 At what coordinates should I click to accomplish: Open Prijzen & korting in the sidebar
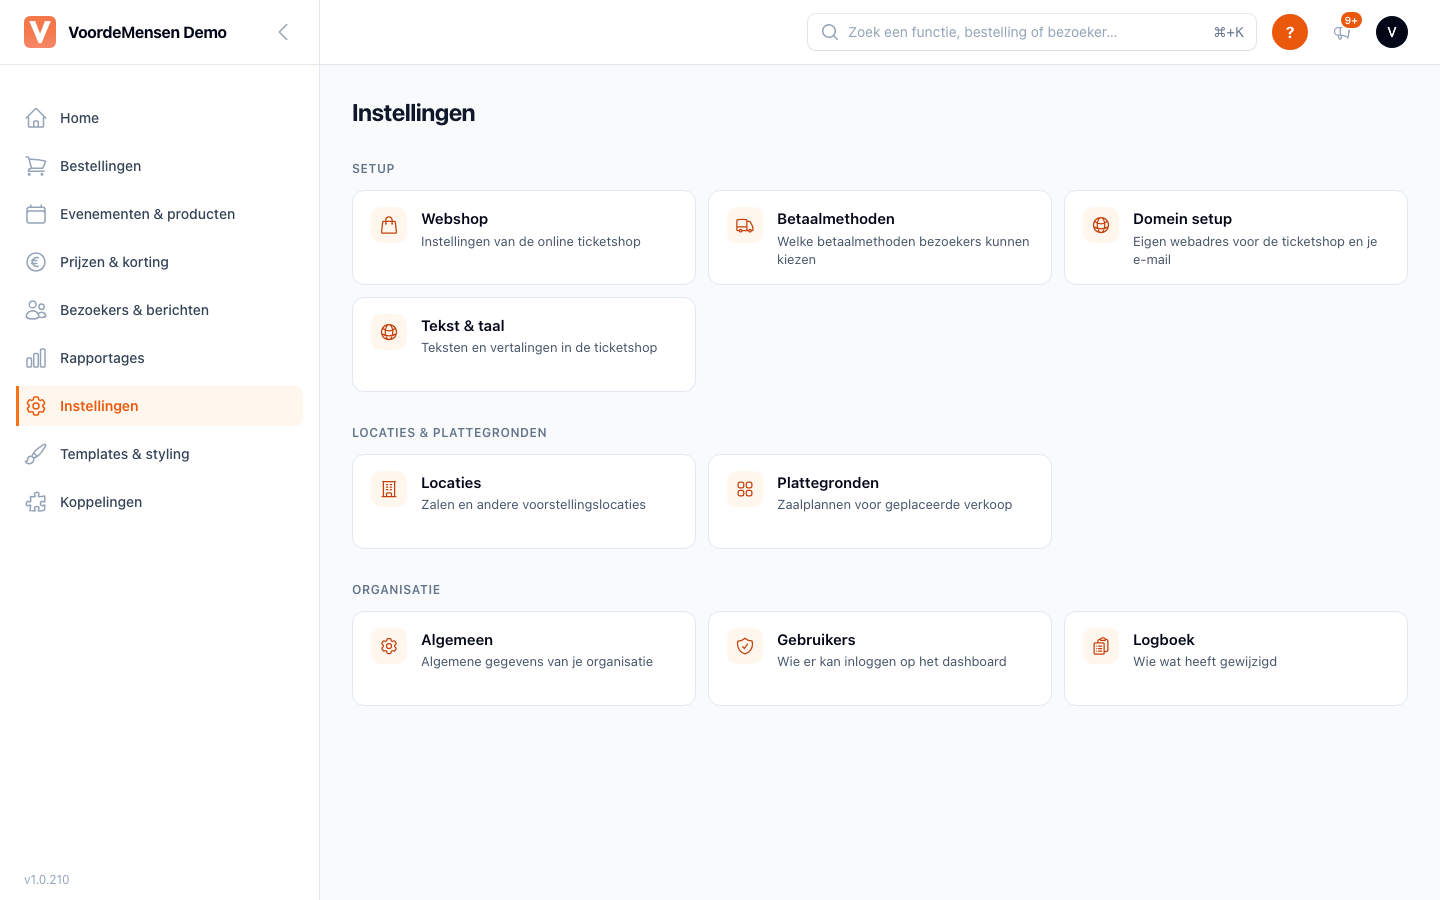tap(160, 262)
